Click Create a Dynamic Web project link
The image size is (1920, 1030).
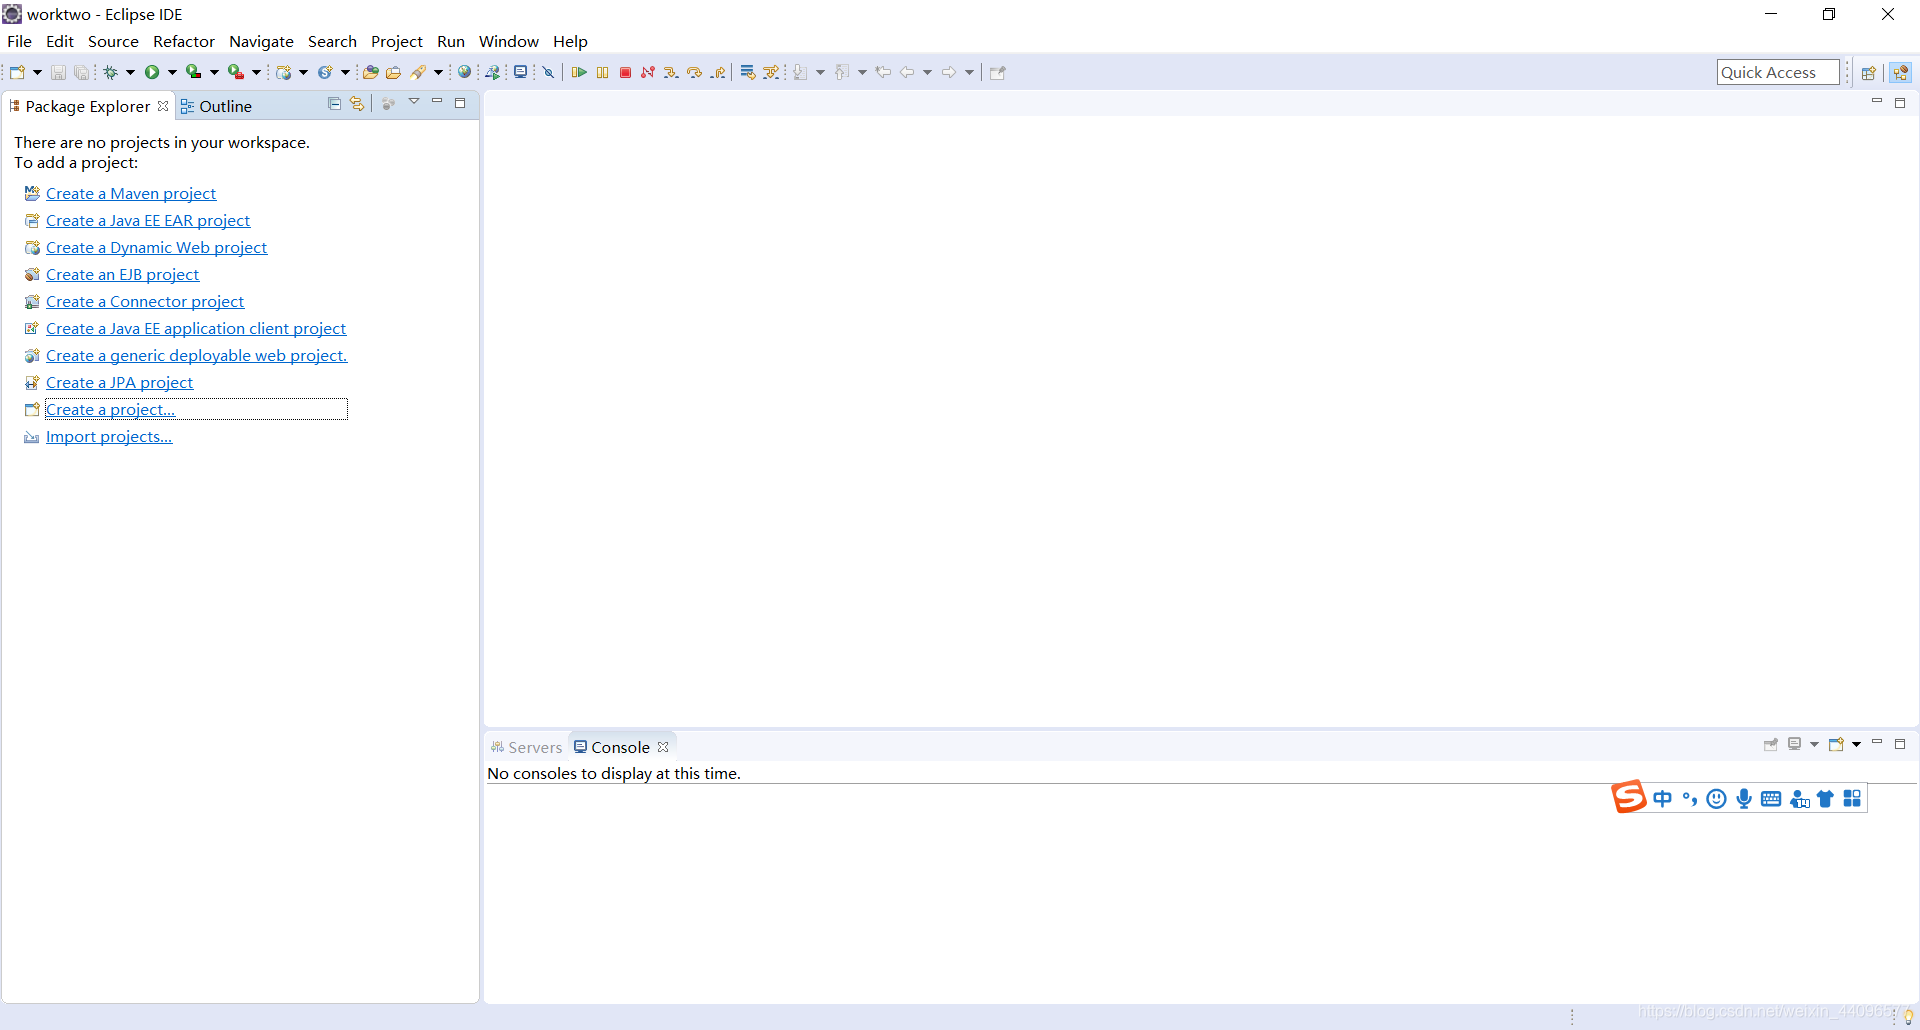[157, 247]
